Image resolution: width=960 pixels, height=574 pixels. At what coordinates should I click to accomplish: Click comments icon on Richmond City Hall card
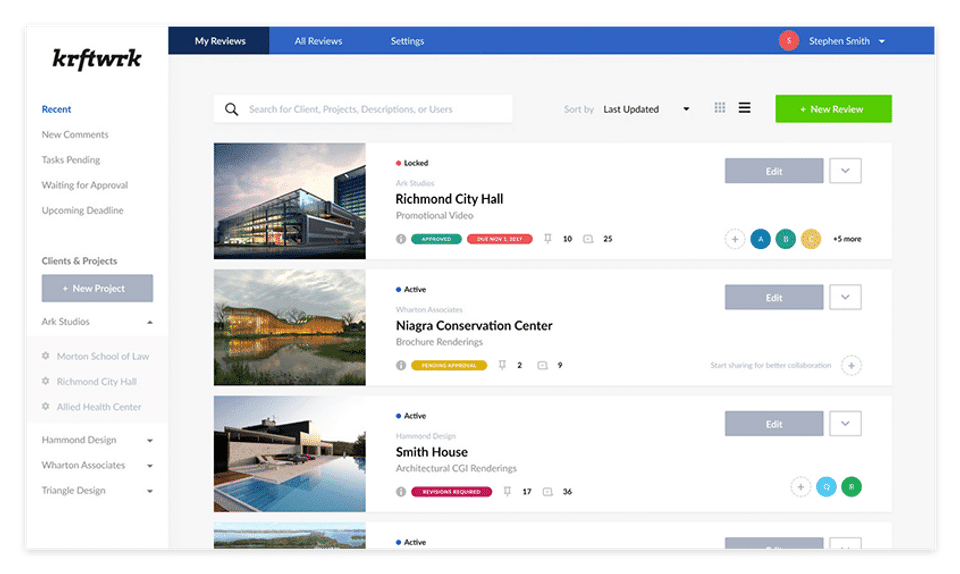pos(588,239)
